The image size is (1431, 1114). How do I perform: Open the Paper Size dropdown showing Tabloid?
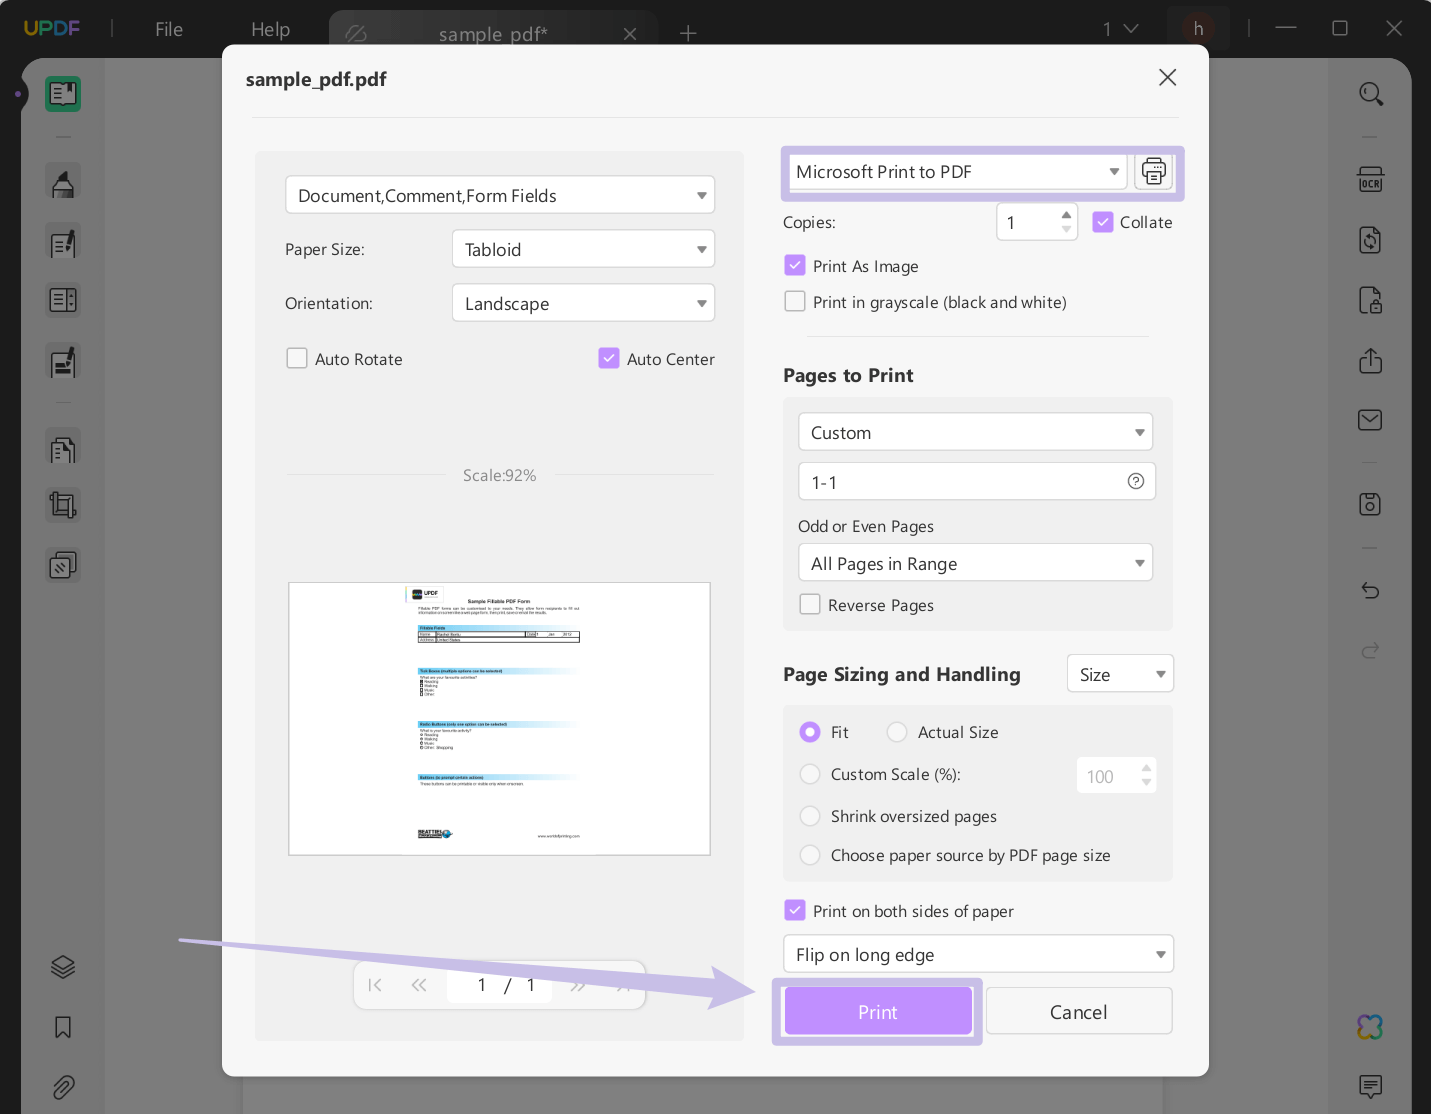tap(583, 249)
